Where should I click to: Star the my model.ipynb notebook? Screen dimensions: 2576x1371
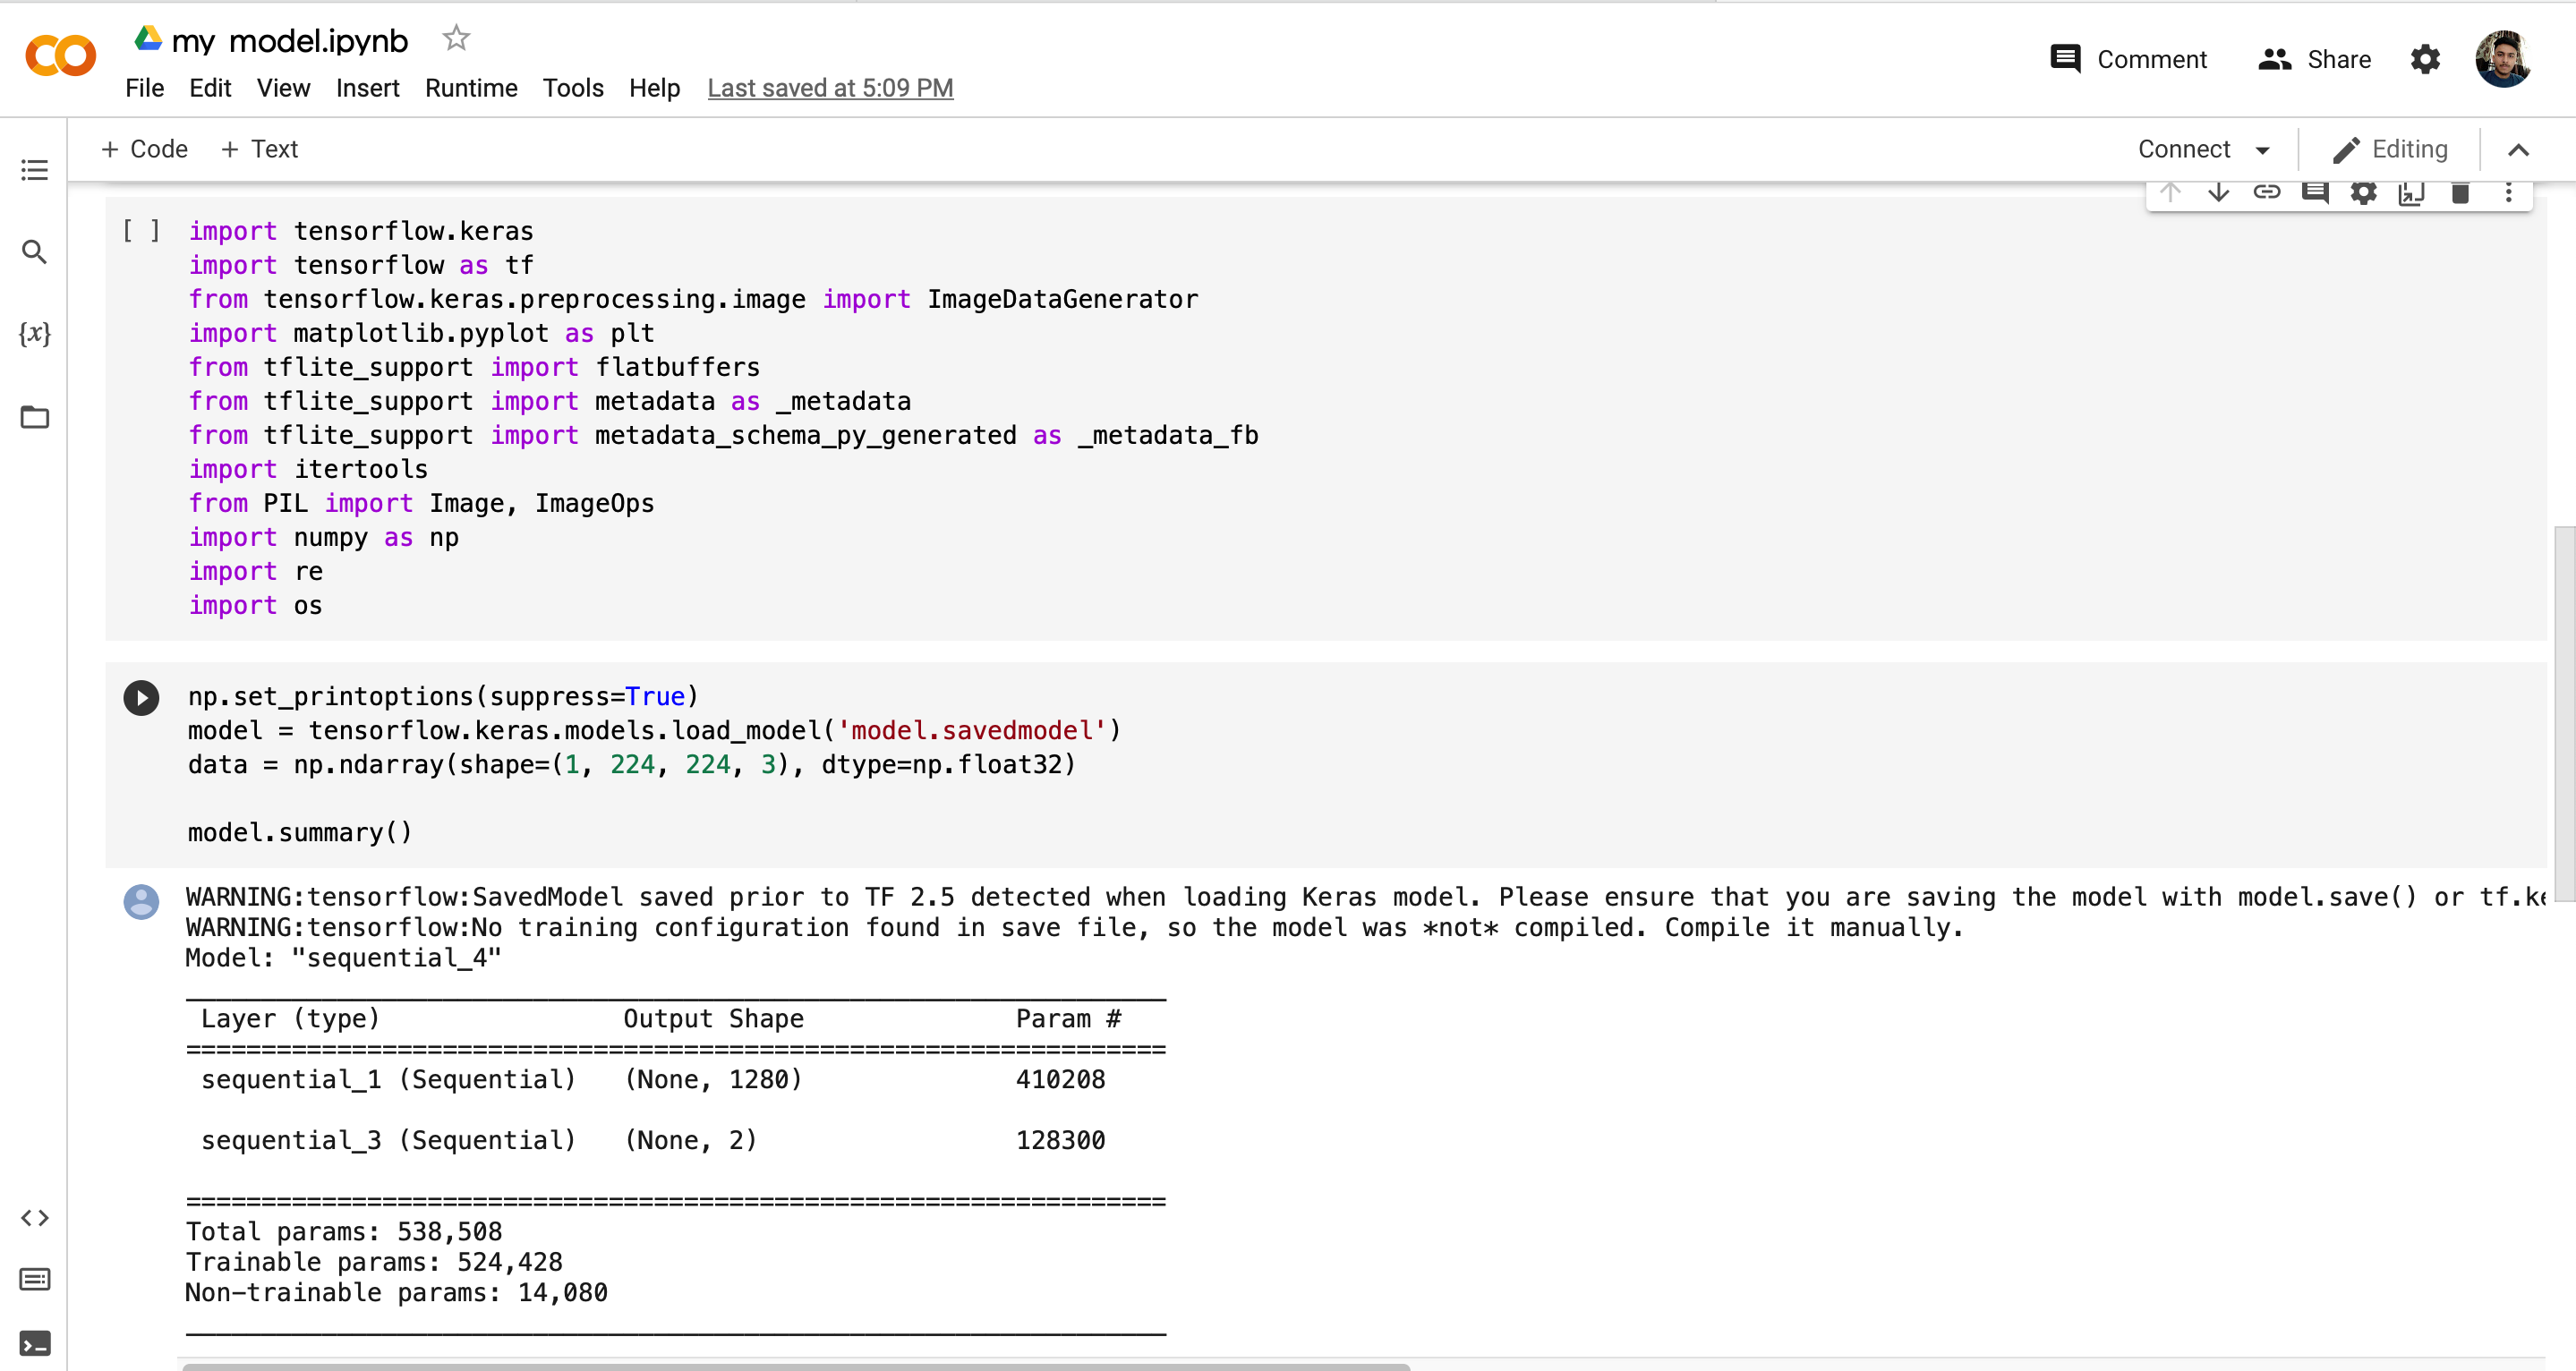click(456, 38)
